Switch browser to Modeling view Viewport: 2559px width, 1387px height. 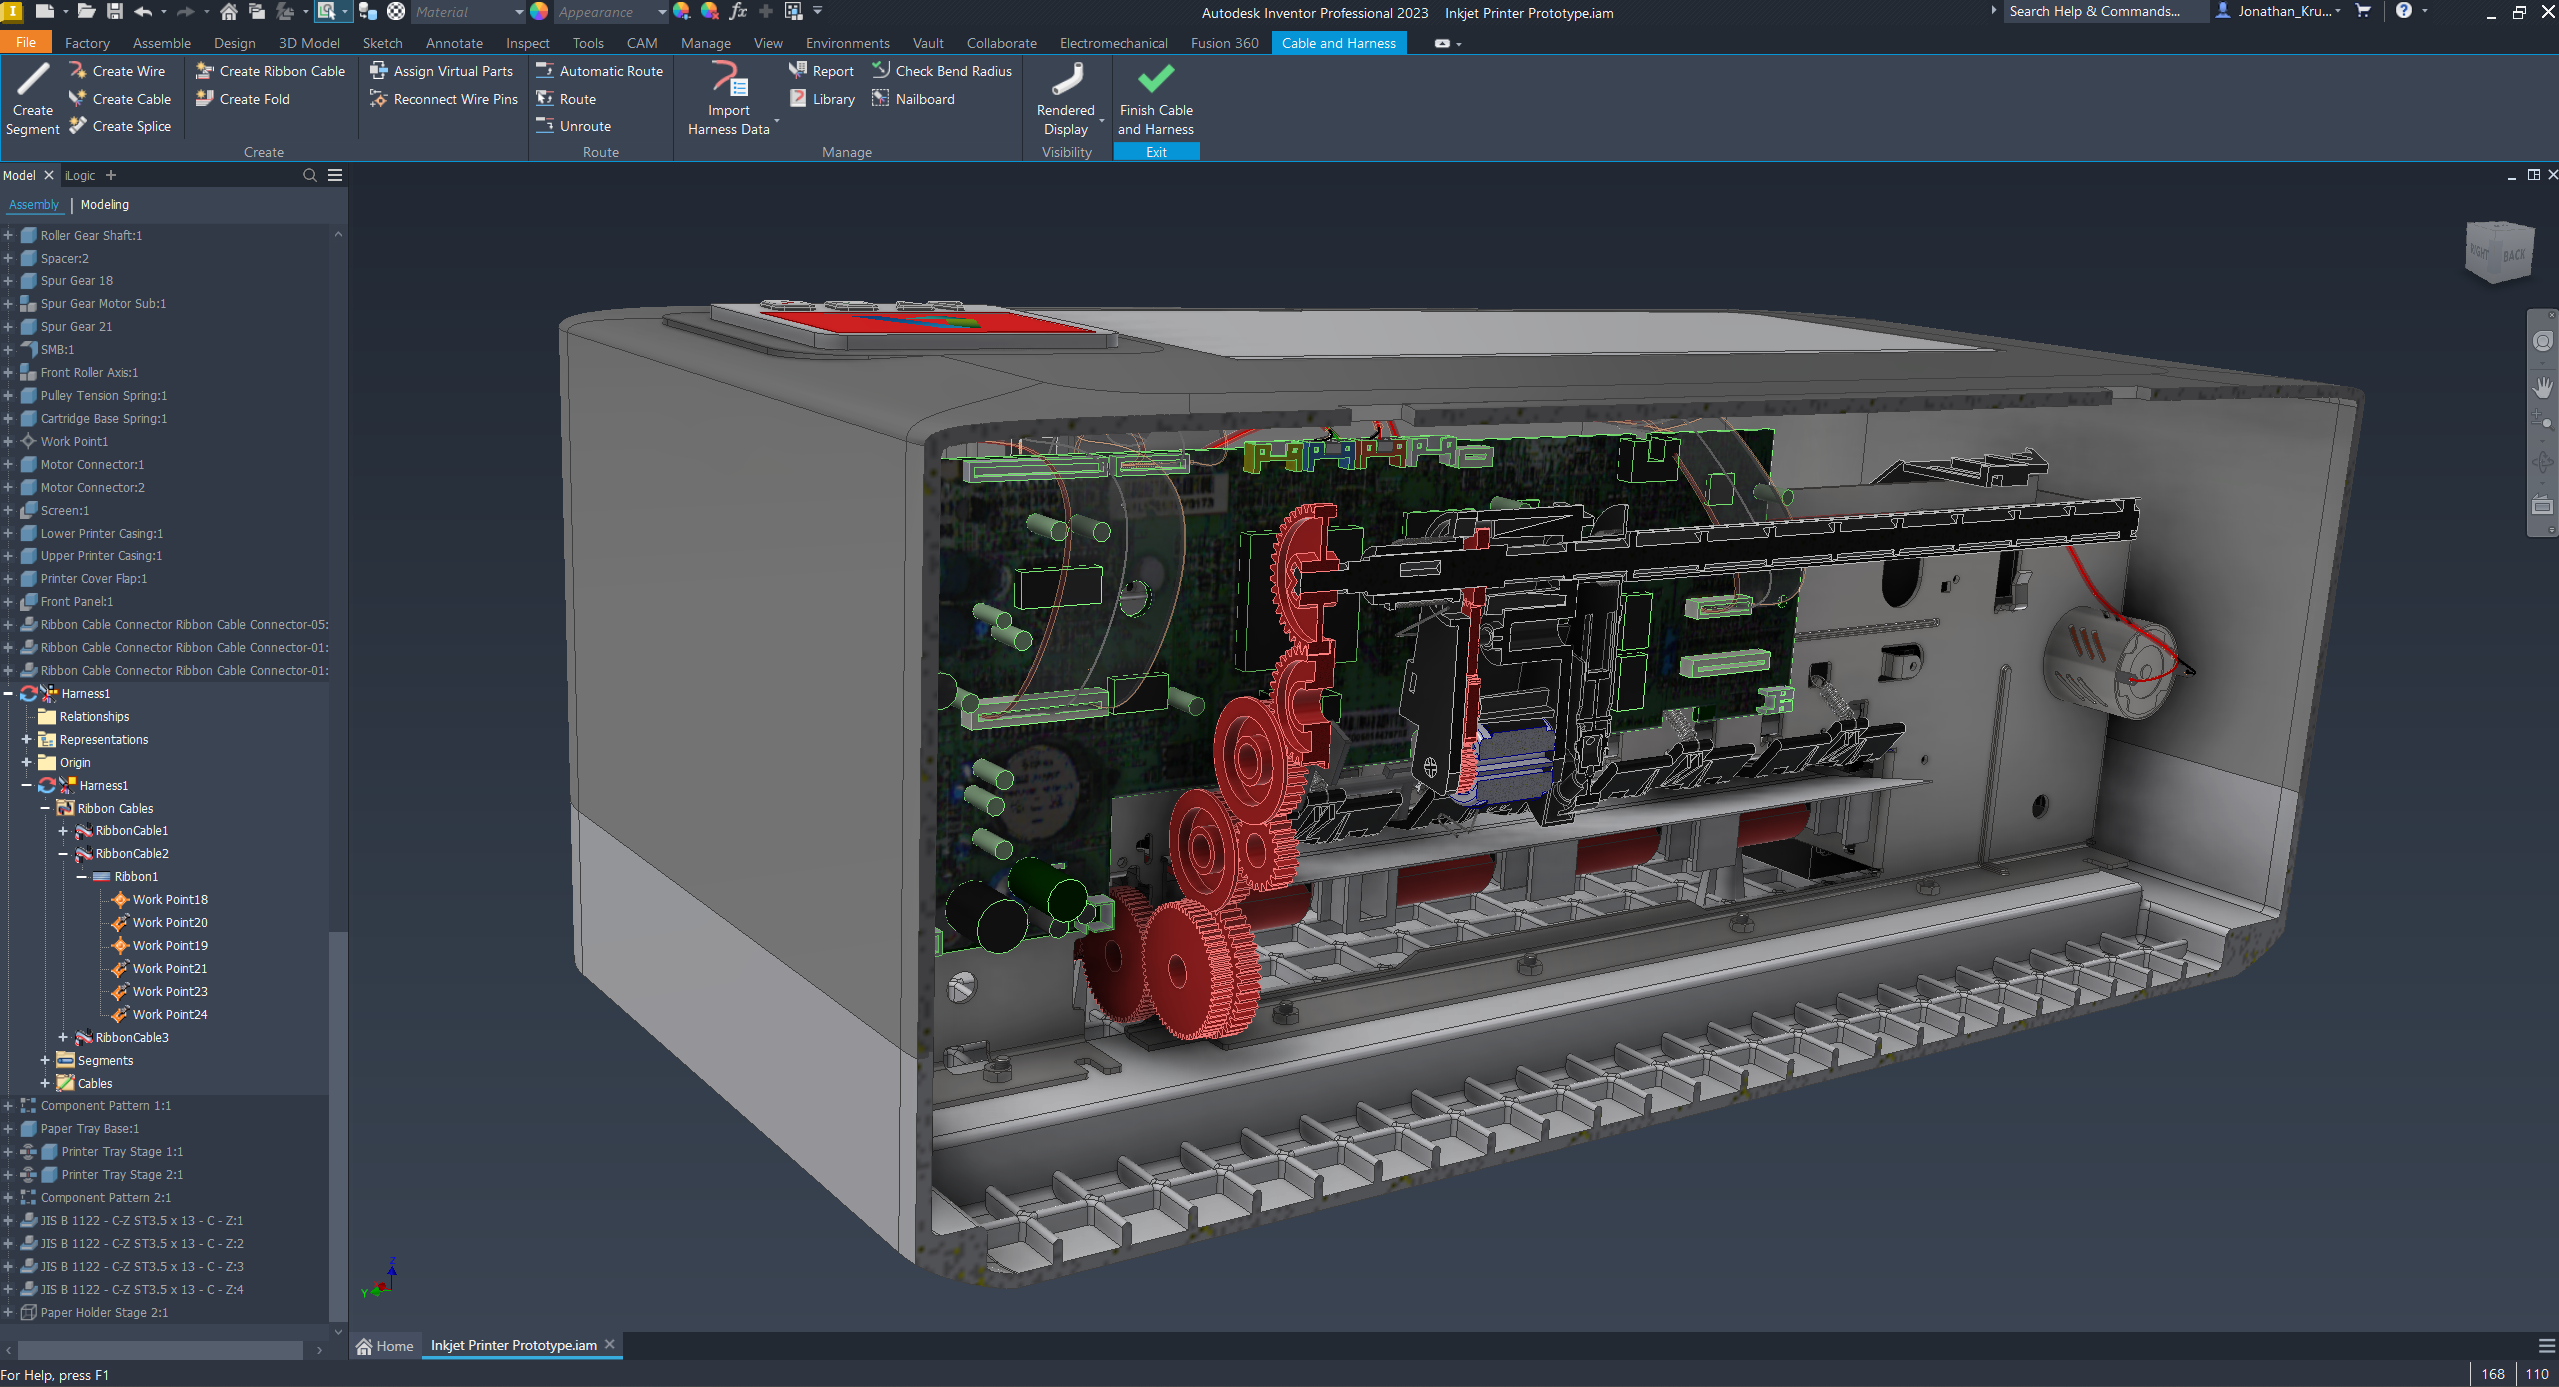pyautogui.click(x=104, y=204)
